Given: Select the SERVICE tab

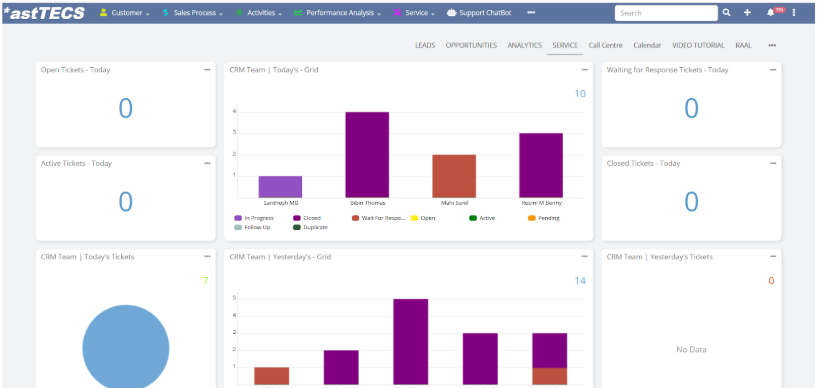Looking at the screenshot, I should [565, 45].
